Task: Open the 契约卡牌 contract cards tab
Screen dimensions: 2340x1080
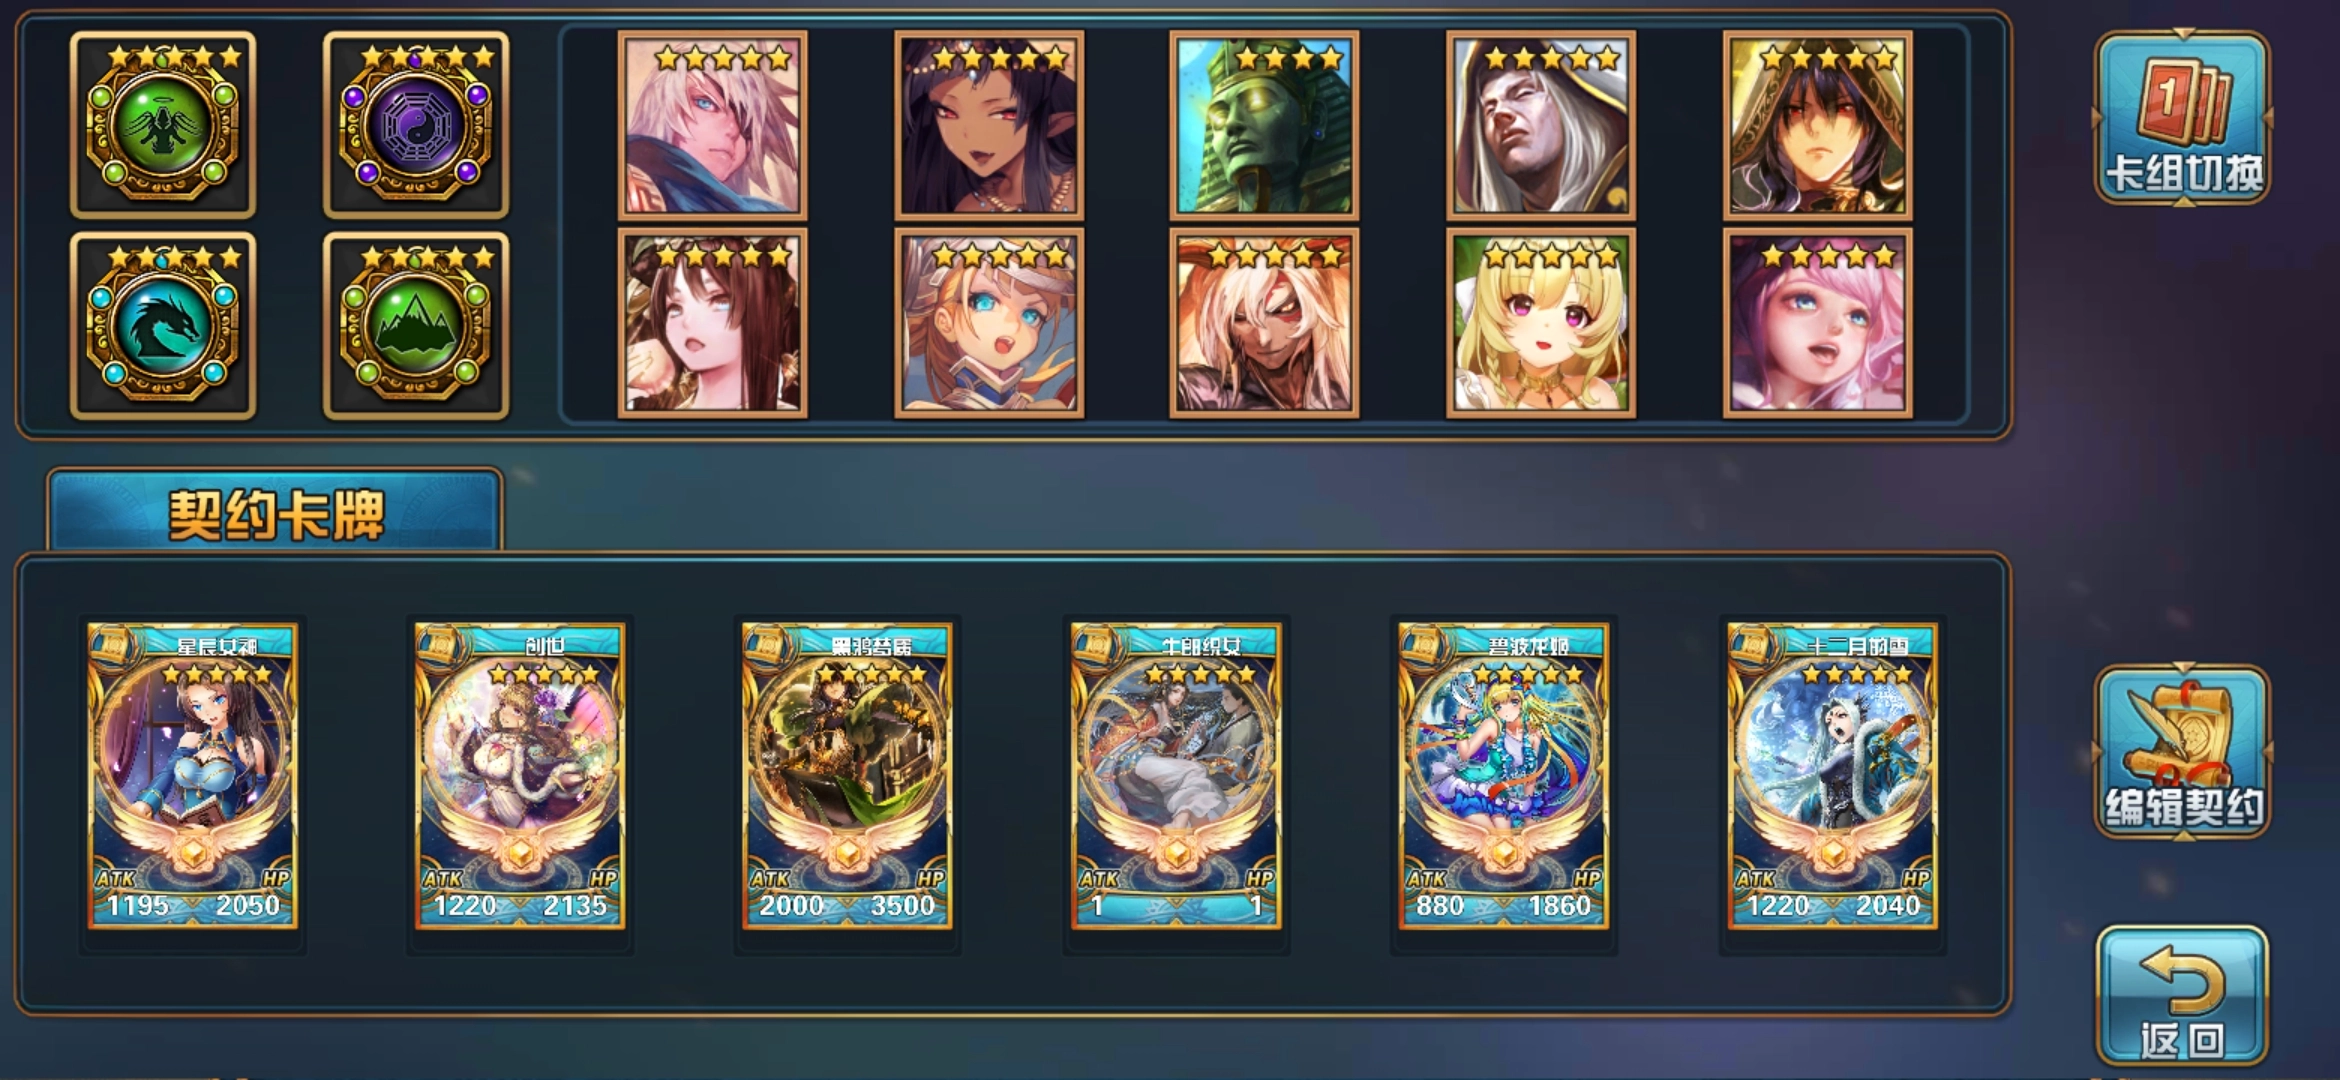Action: 275,512
